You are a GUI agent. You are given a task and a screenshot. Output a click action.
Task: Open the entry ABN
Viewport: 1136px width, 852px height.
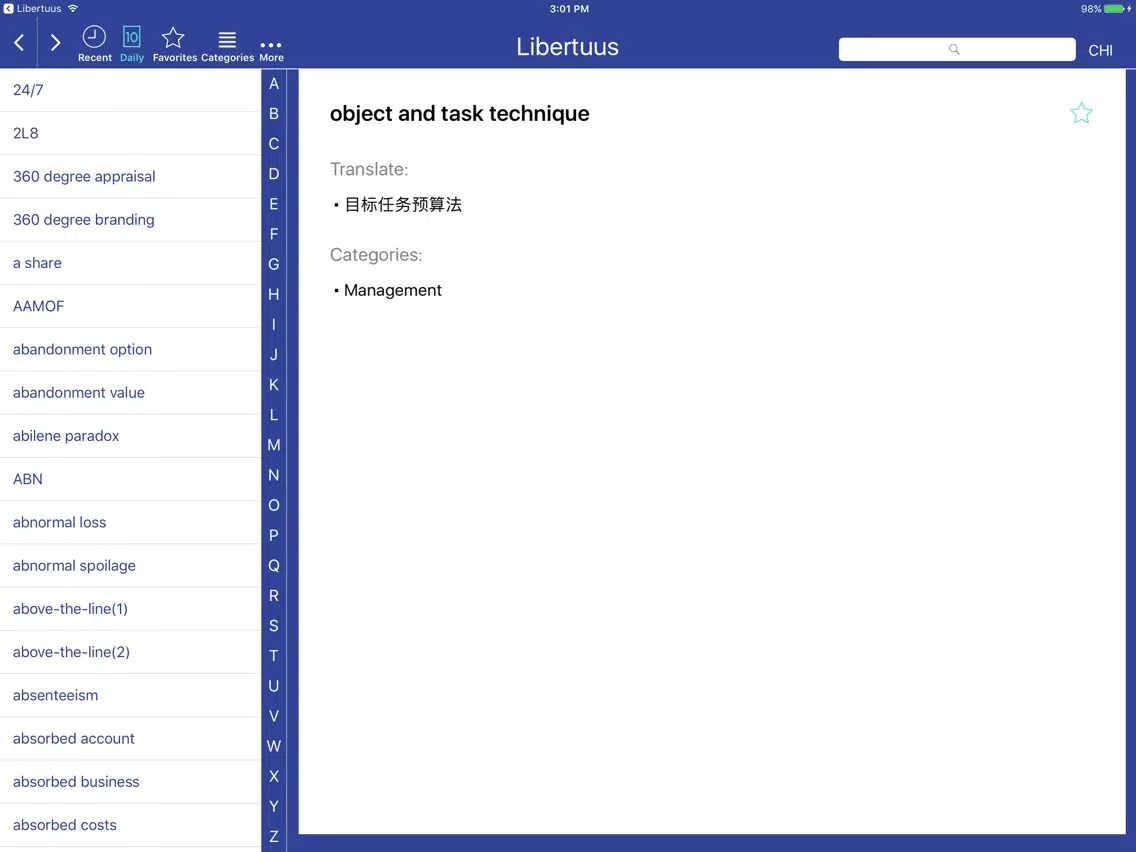130,479
